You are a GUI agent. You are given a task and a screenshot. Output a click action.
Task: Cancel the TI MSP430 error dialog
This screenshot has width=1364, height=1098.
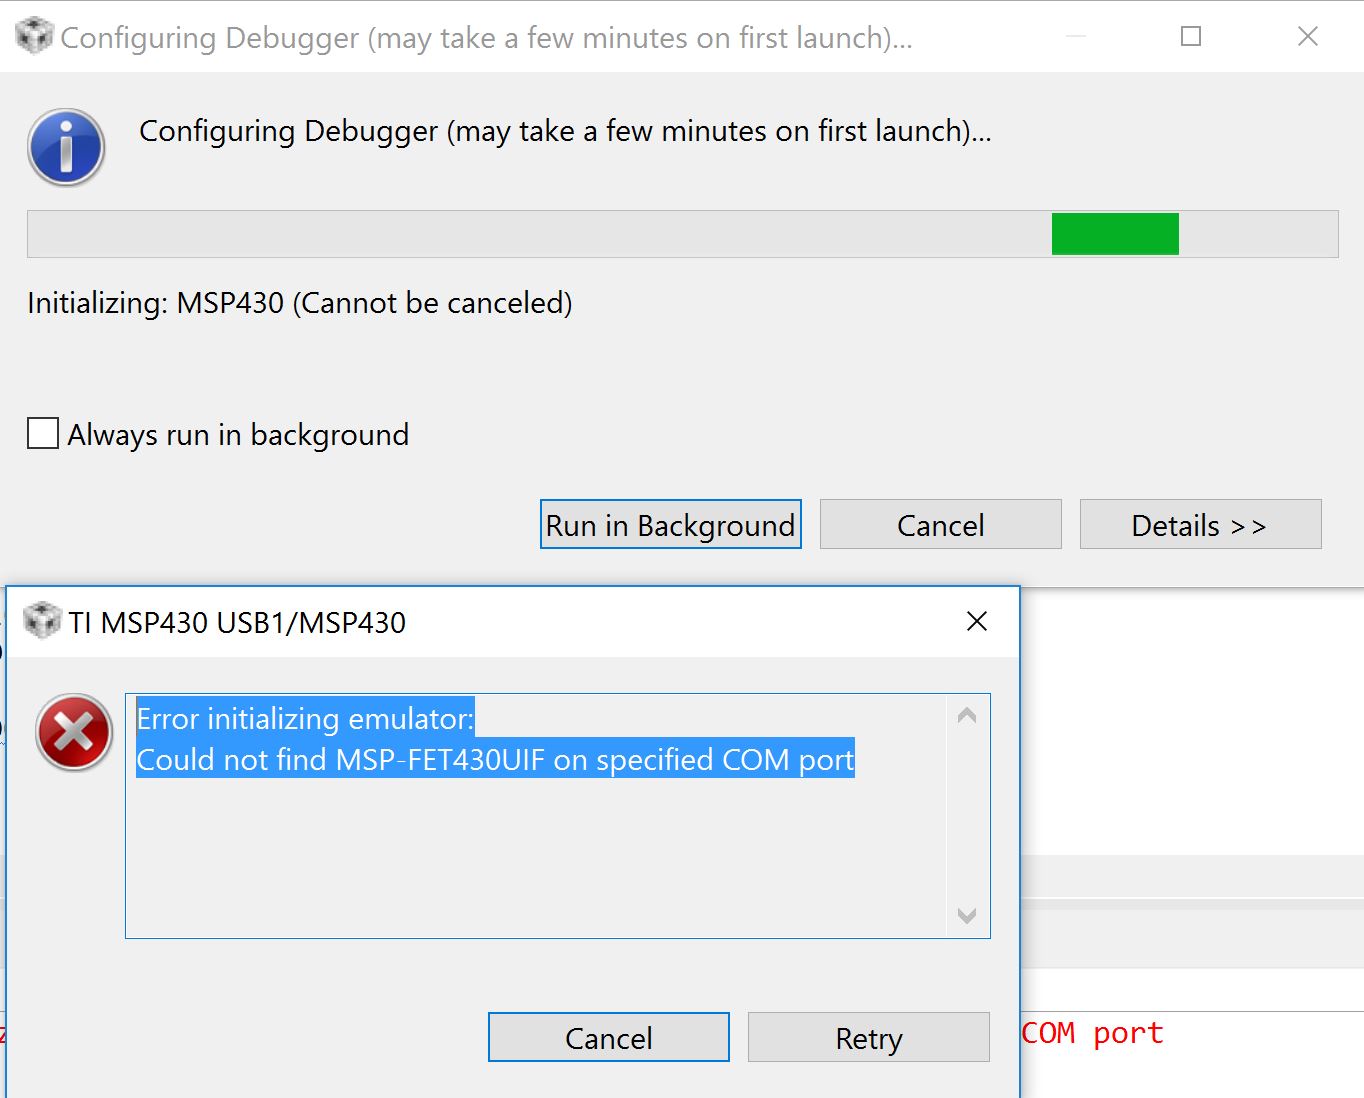point(609,1037)
